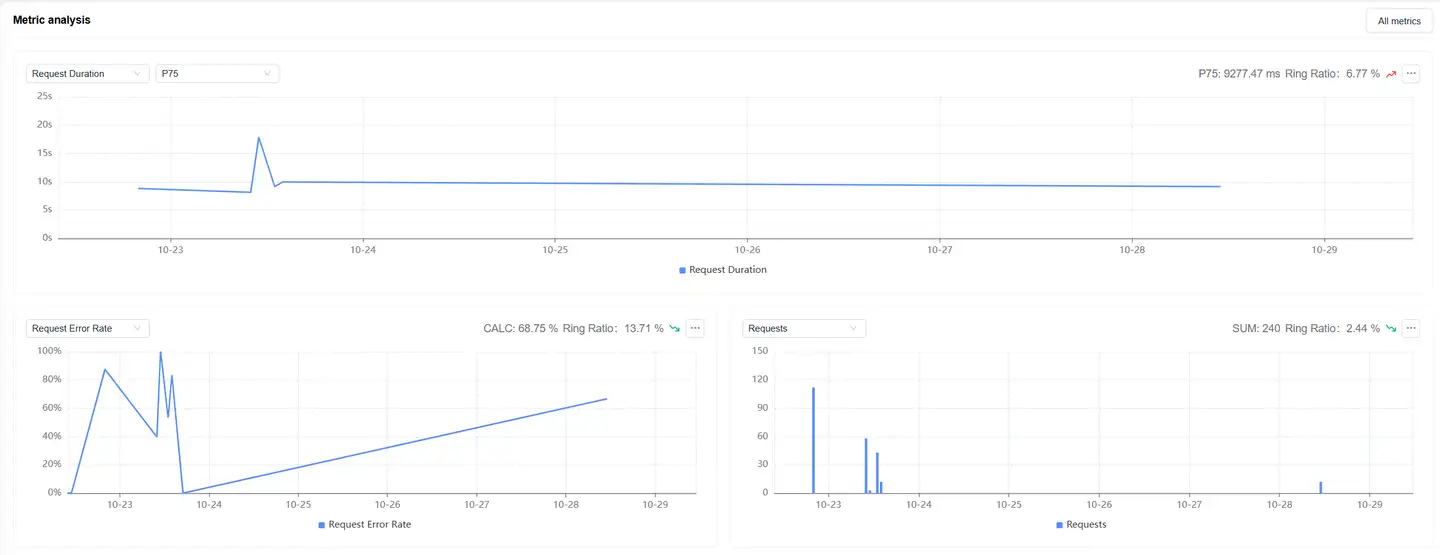This screenshot has width=1440, height=555.
Task: Toggle Request Error Rate series via legend label
Action: click(x=369, y=525)
